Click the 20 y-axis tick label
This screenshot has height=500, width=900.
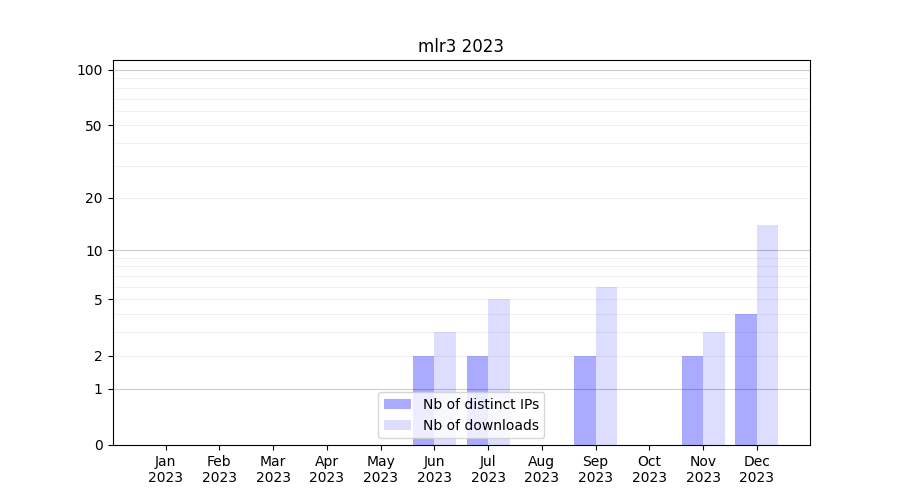[94, 198]
